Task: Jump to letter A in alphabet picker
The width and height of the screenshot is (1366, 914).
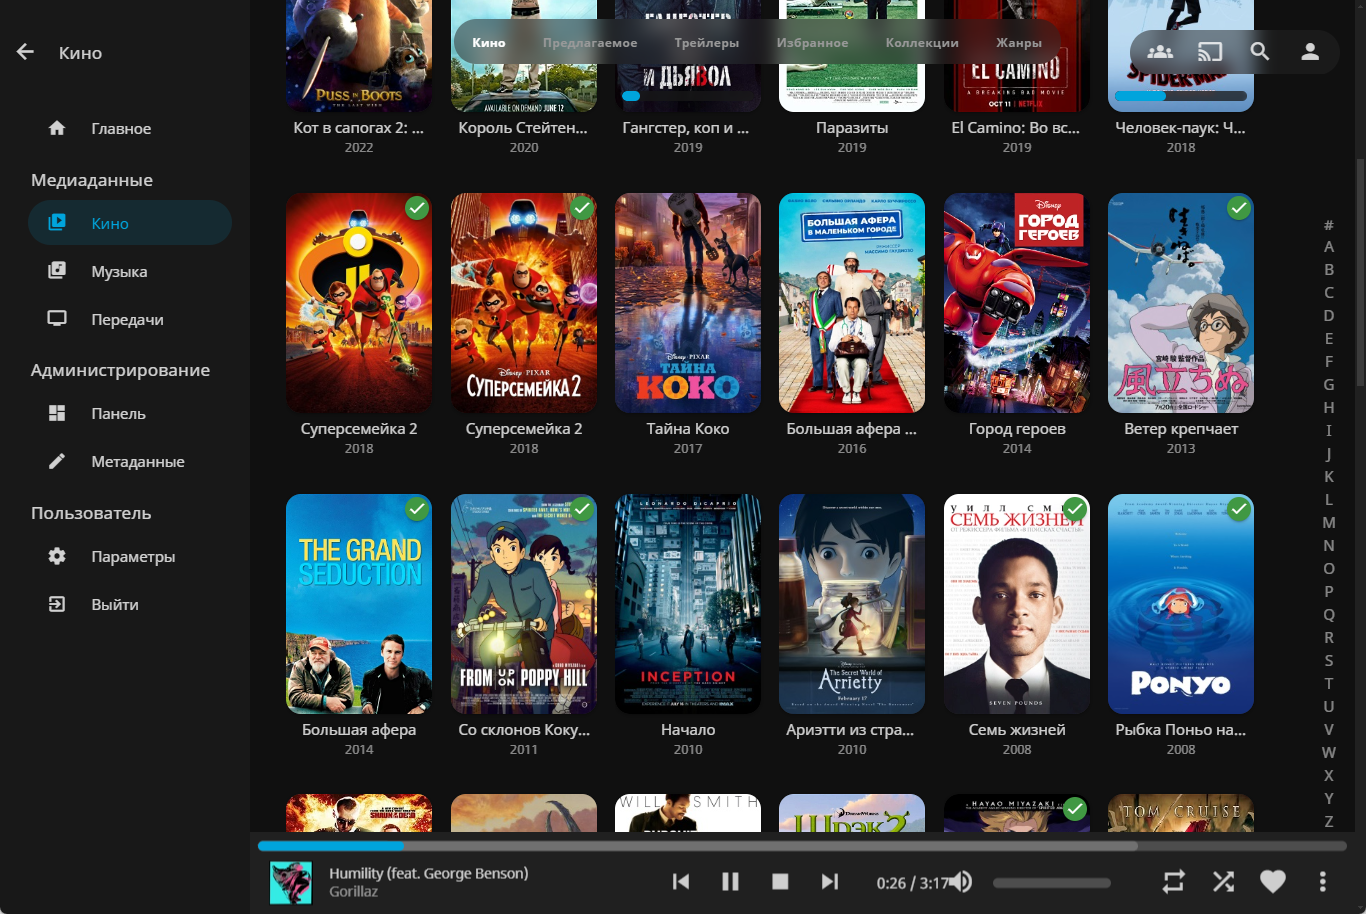Action: (1329, 247)
